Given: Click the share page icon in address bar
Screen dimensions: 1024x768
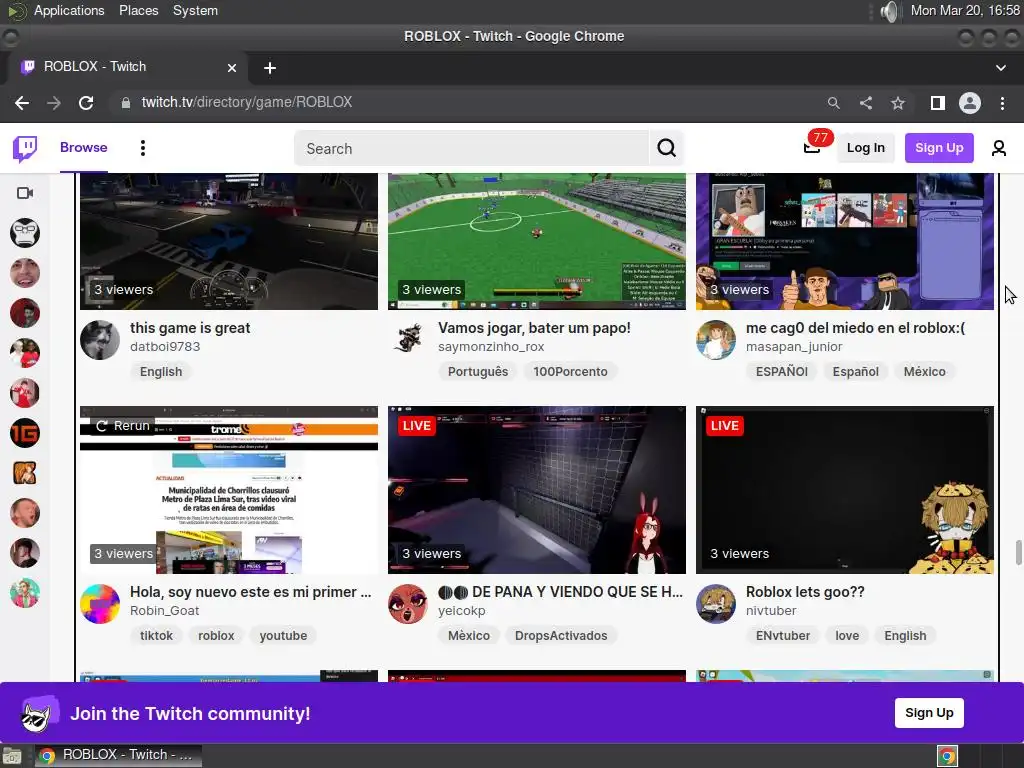Looking at the screenshot, I should pos(866,103).
